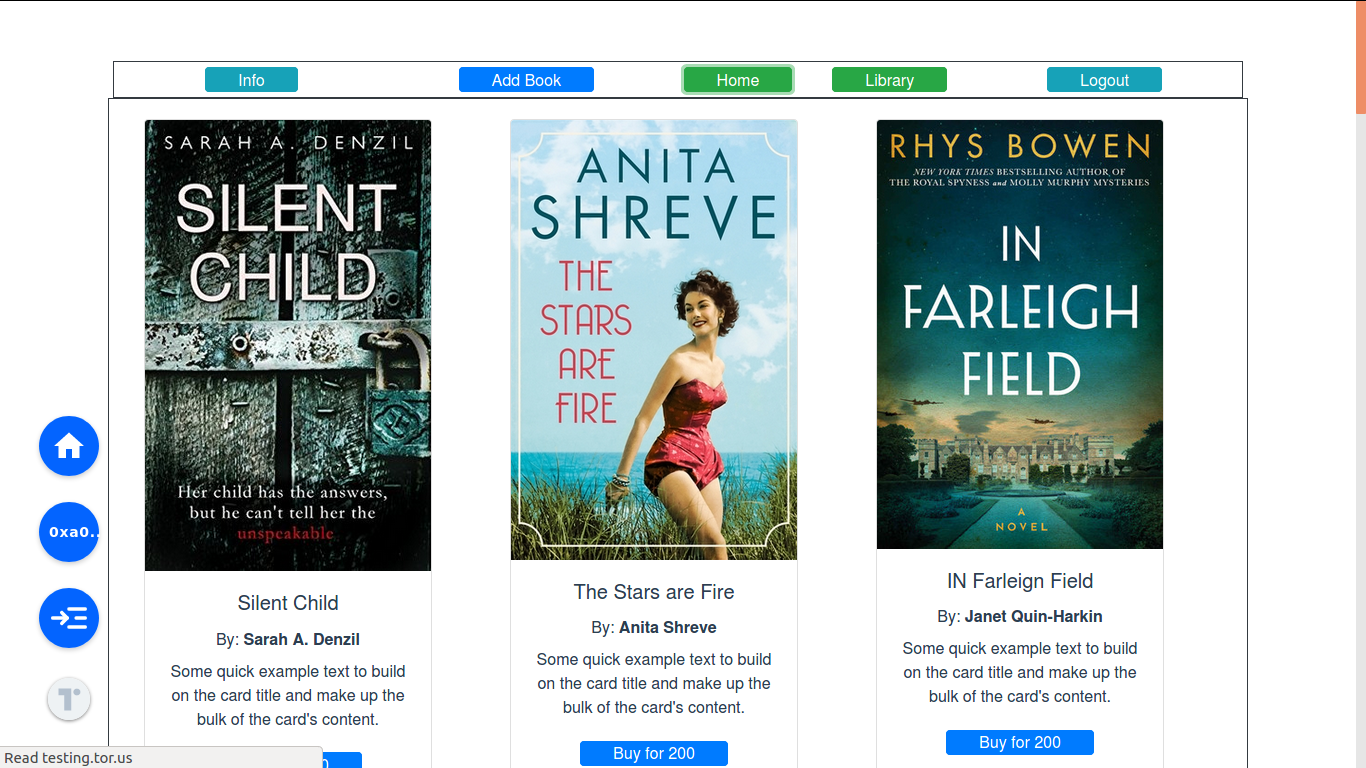Click Logout in the navigation bar
The image size is (1366, 768).
[1104, 80]
